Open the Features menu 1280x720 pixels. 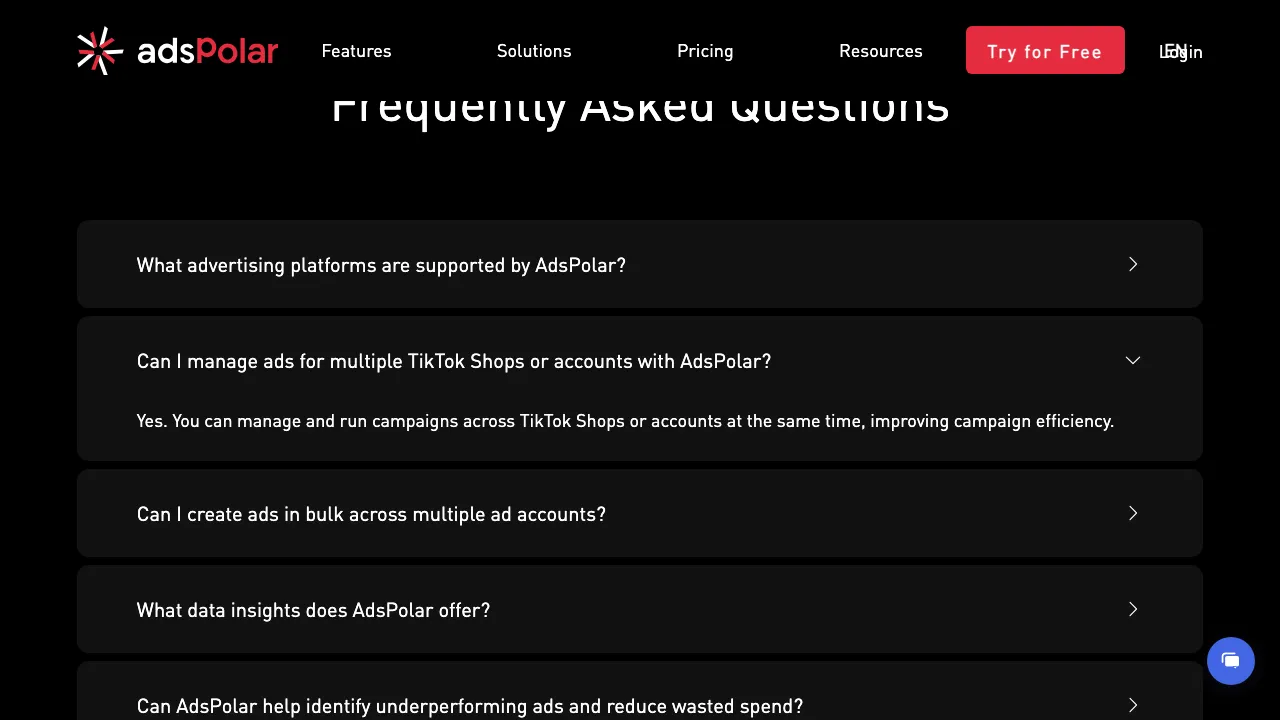coord(356,50)
